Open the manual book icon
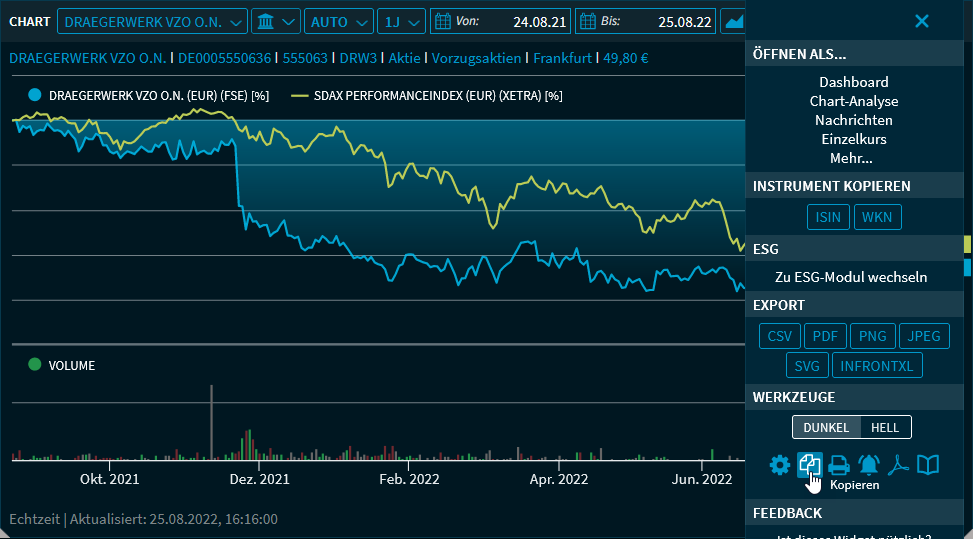 click(928, 465)
